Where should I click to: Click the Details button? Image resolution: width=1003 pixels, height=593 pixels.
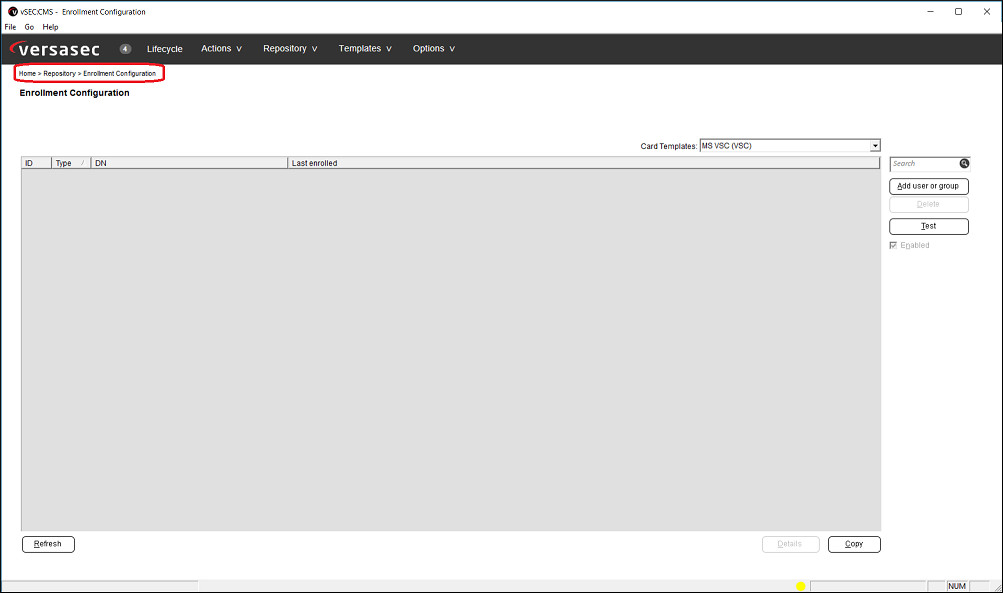[791, 544]
